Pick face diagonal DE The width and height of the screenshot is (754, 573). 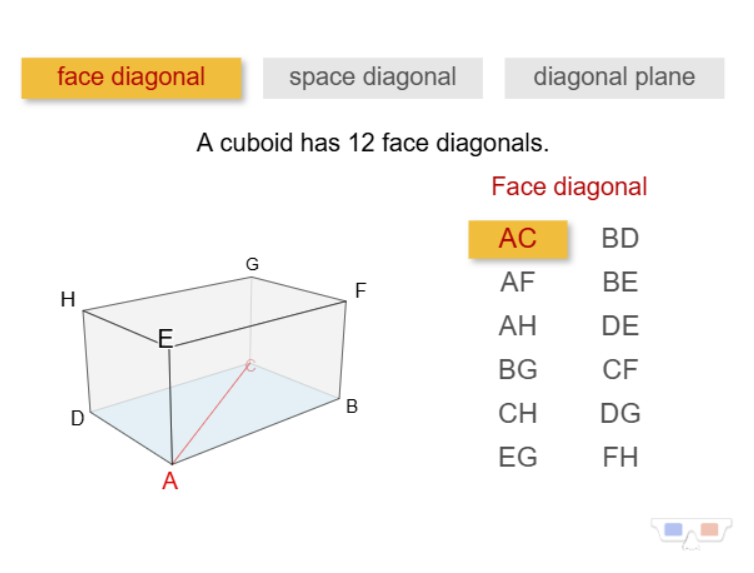coord(620,327)
